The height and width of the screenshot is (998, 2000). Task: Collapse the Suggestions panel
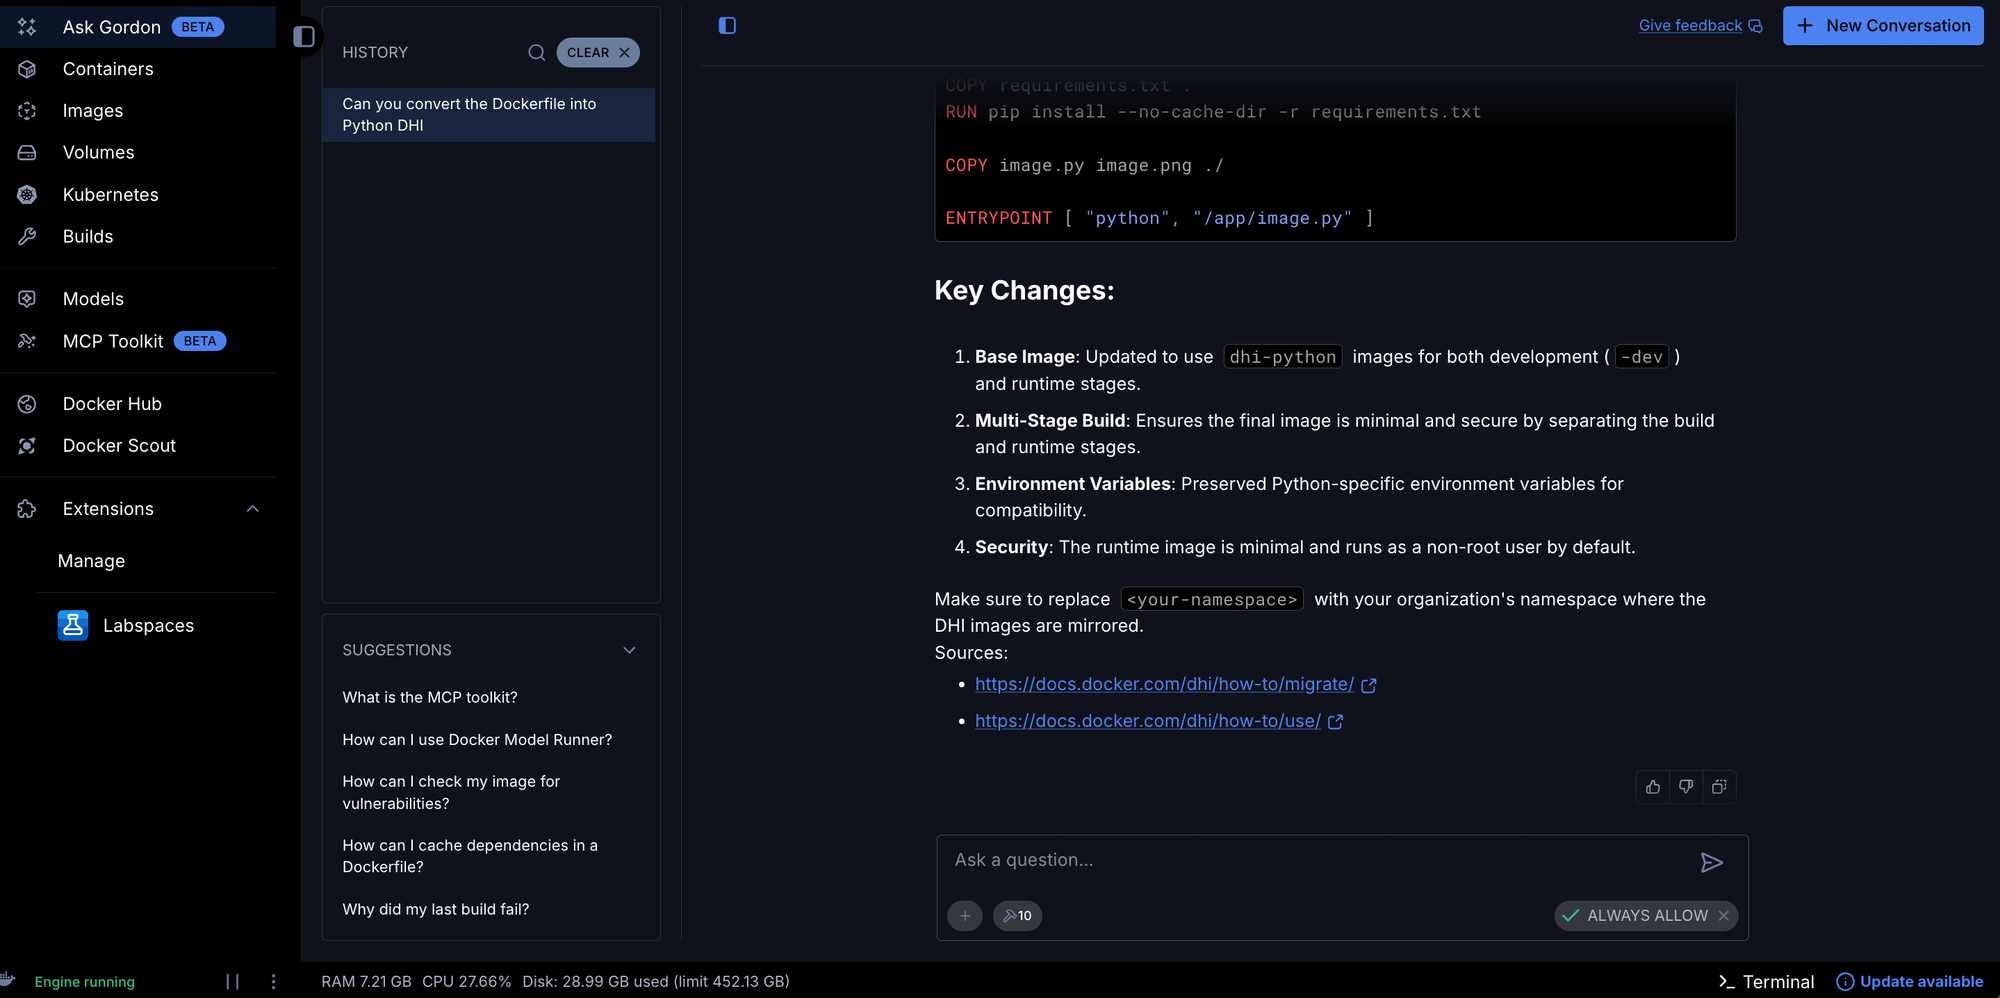[x=629, y=650]
